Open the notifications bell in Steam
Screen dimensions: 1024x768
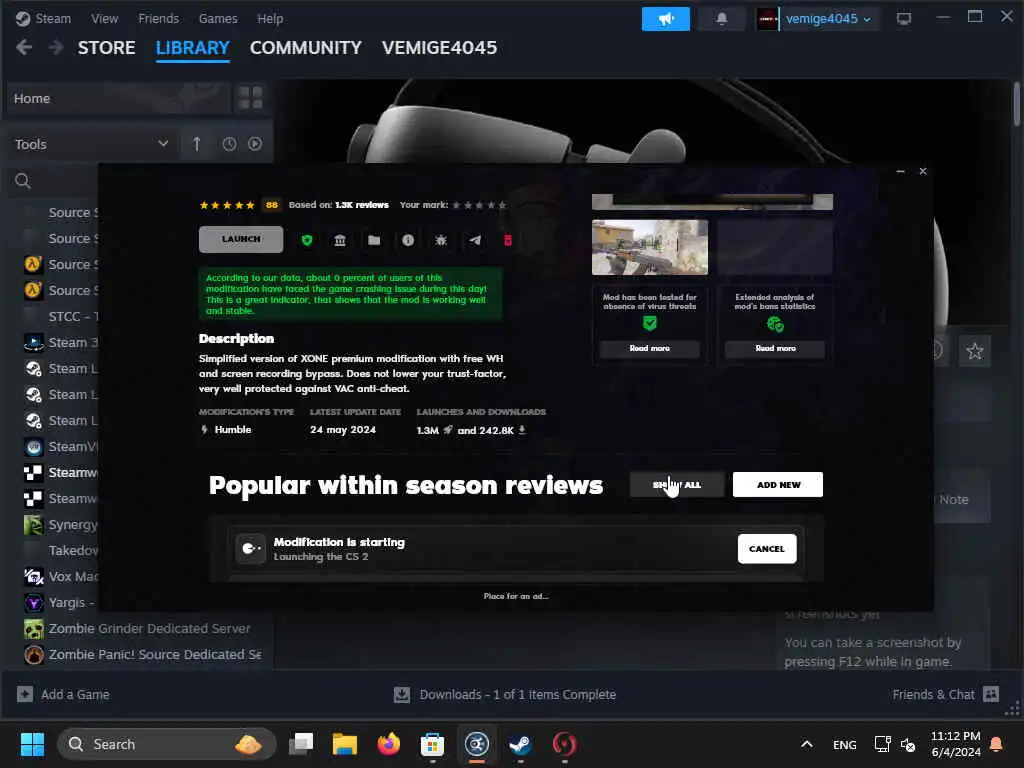pos(722,19)
